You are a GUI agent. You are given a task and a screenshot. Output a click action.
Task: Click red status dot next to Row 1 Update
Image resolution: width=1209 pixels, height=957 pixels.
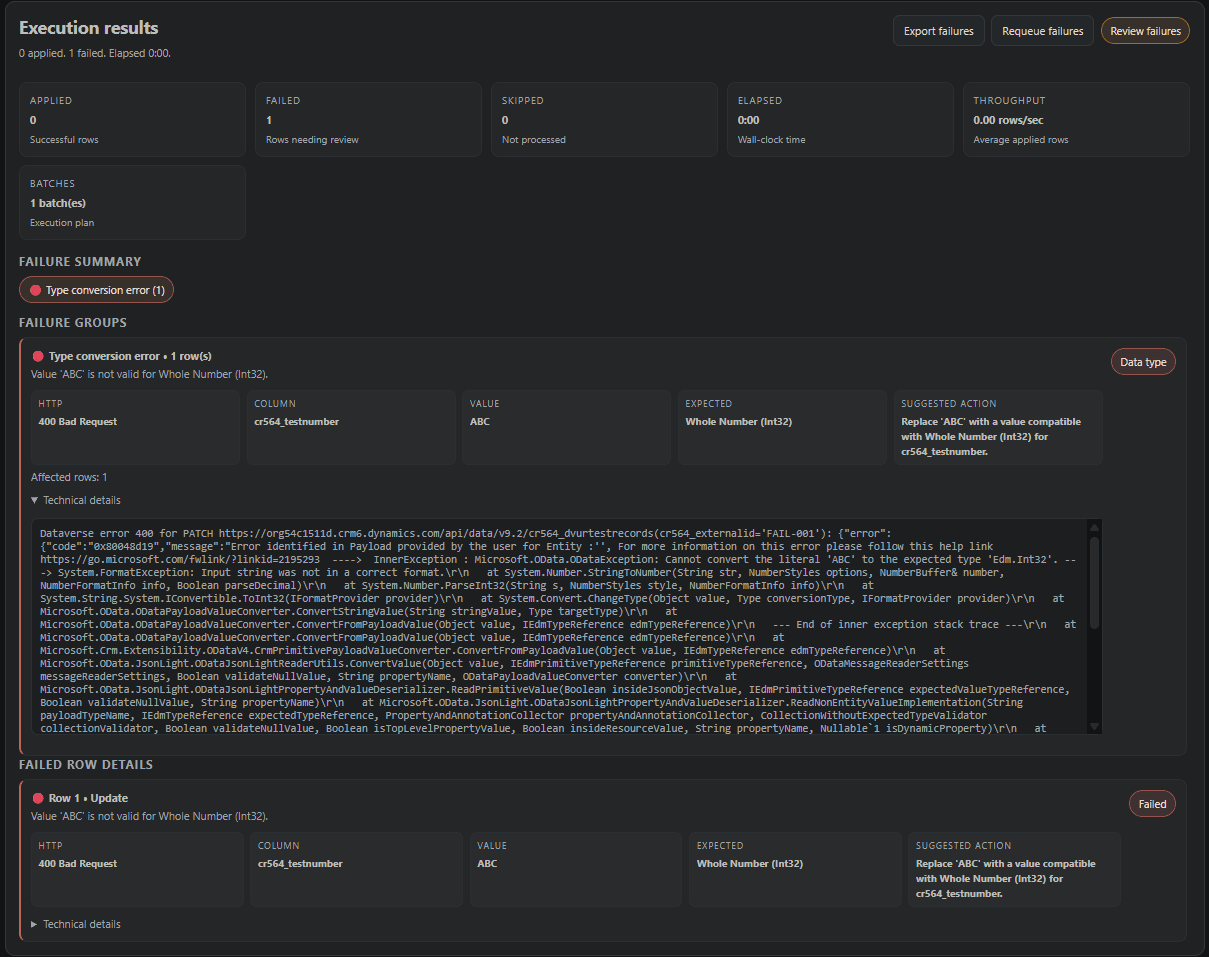[x=38, y=798]
